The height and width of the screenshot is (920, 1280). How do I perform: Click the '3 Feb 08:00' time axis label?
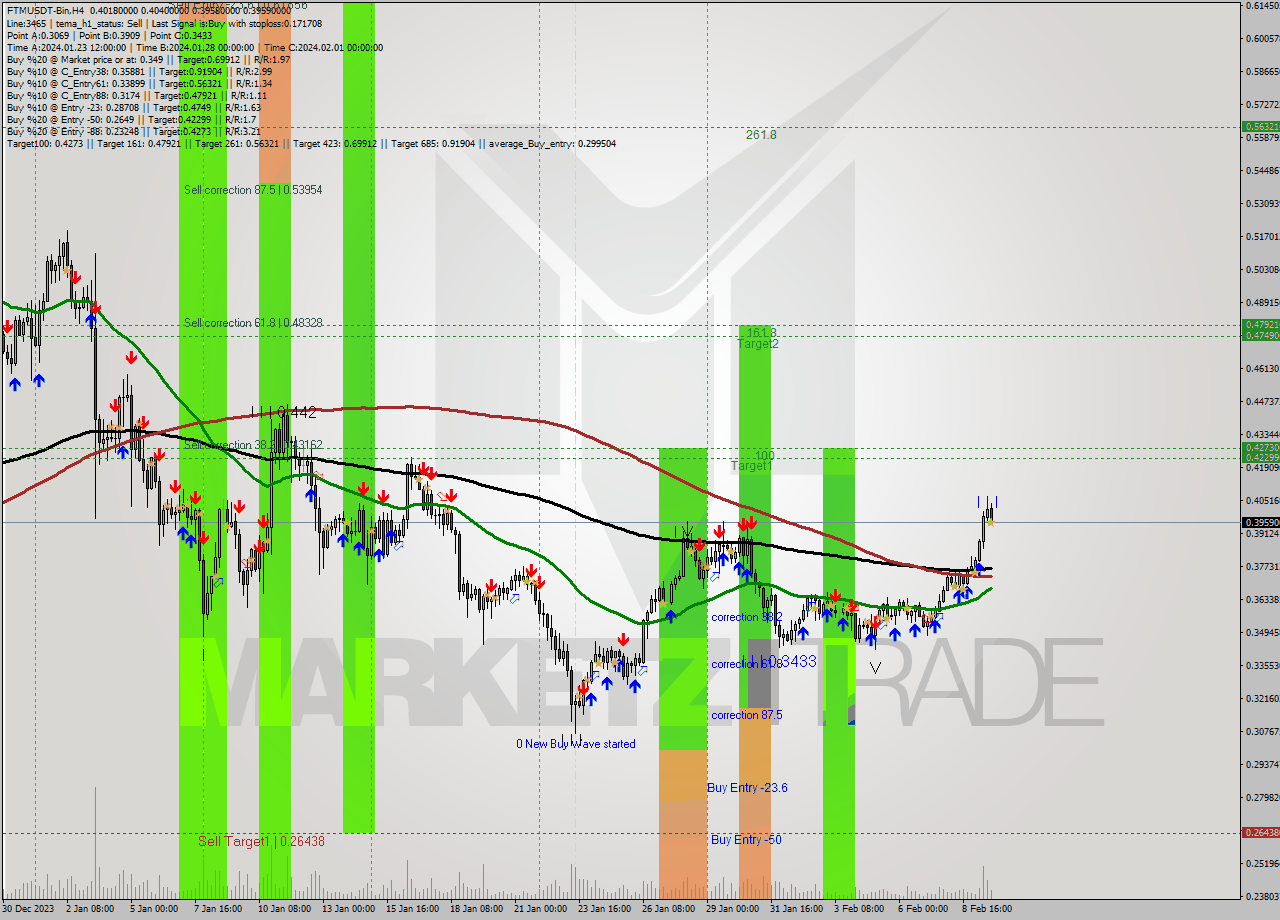click(859, 909)
